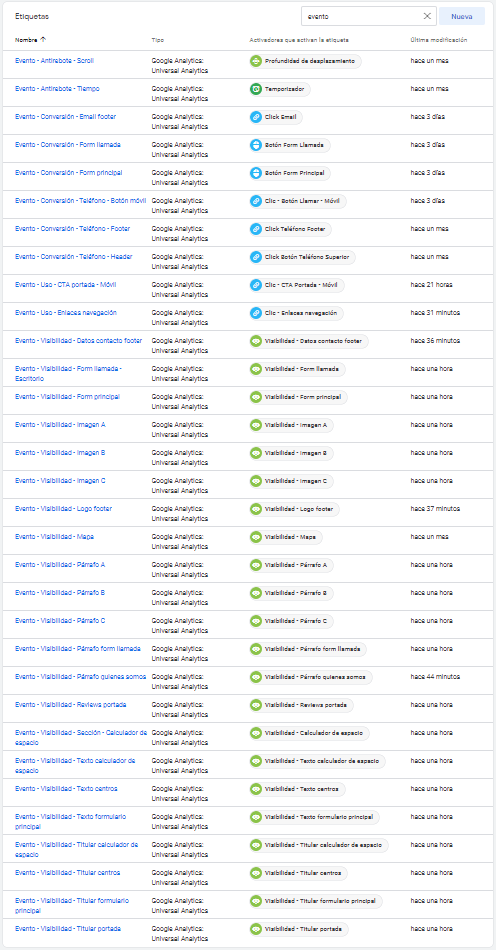The height and width of the screenshot is (950, 496).
Task: Open tag Evento - Conversión - Email footer
Action: [65, 116]
